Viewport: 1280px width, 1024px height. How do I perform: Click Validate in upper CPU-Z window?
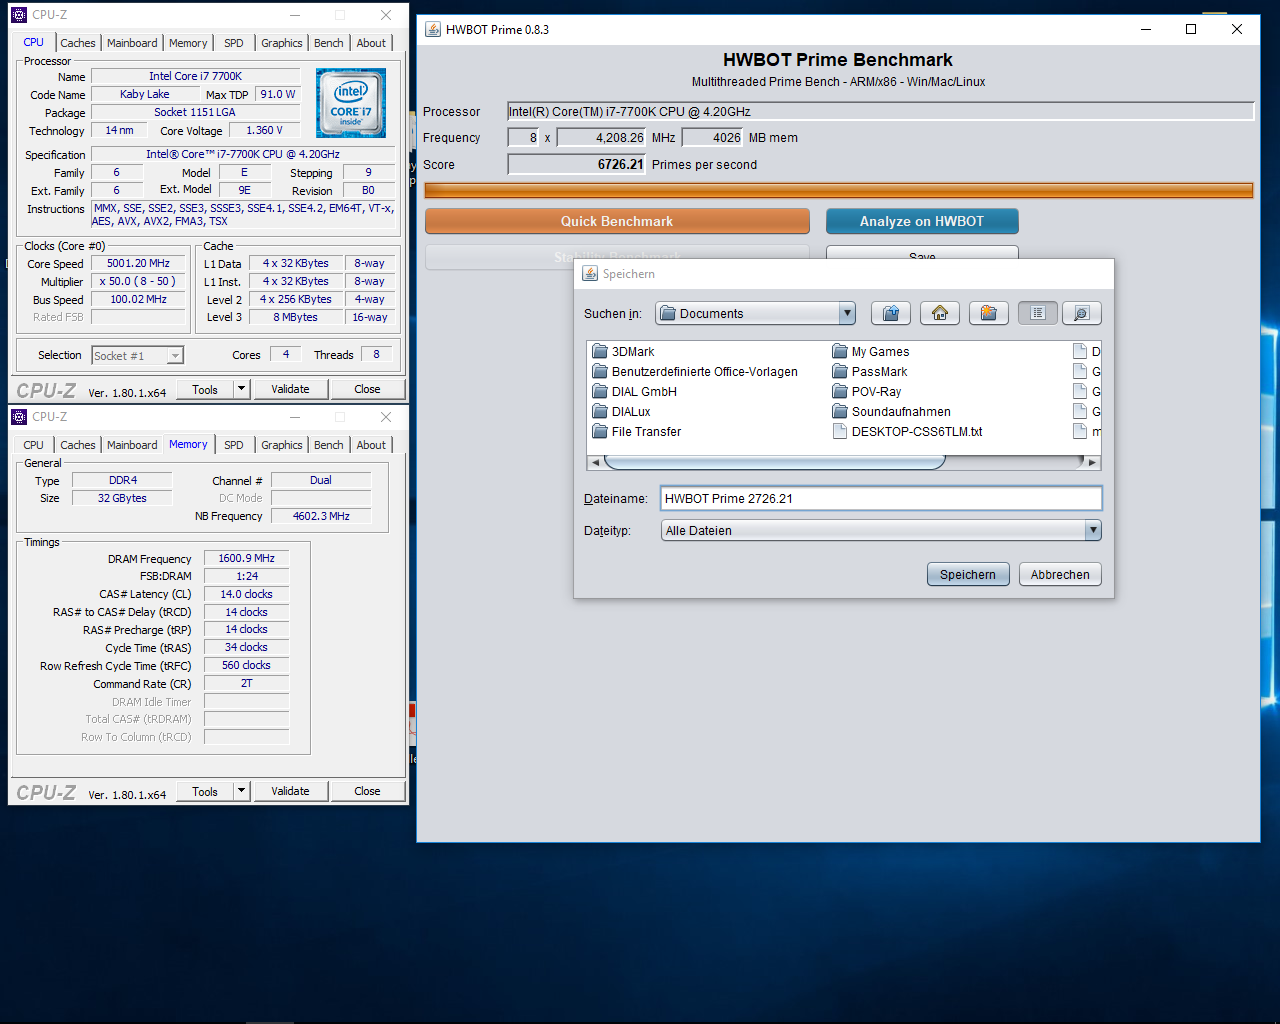[x=290, y=389]
